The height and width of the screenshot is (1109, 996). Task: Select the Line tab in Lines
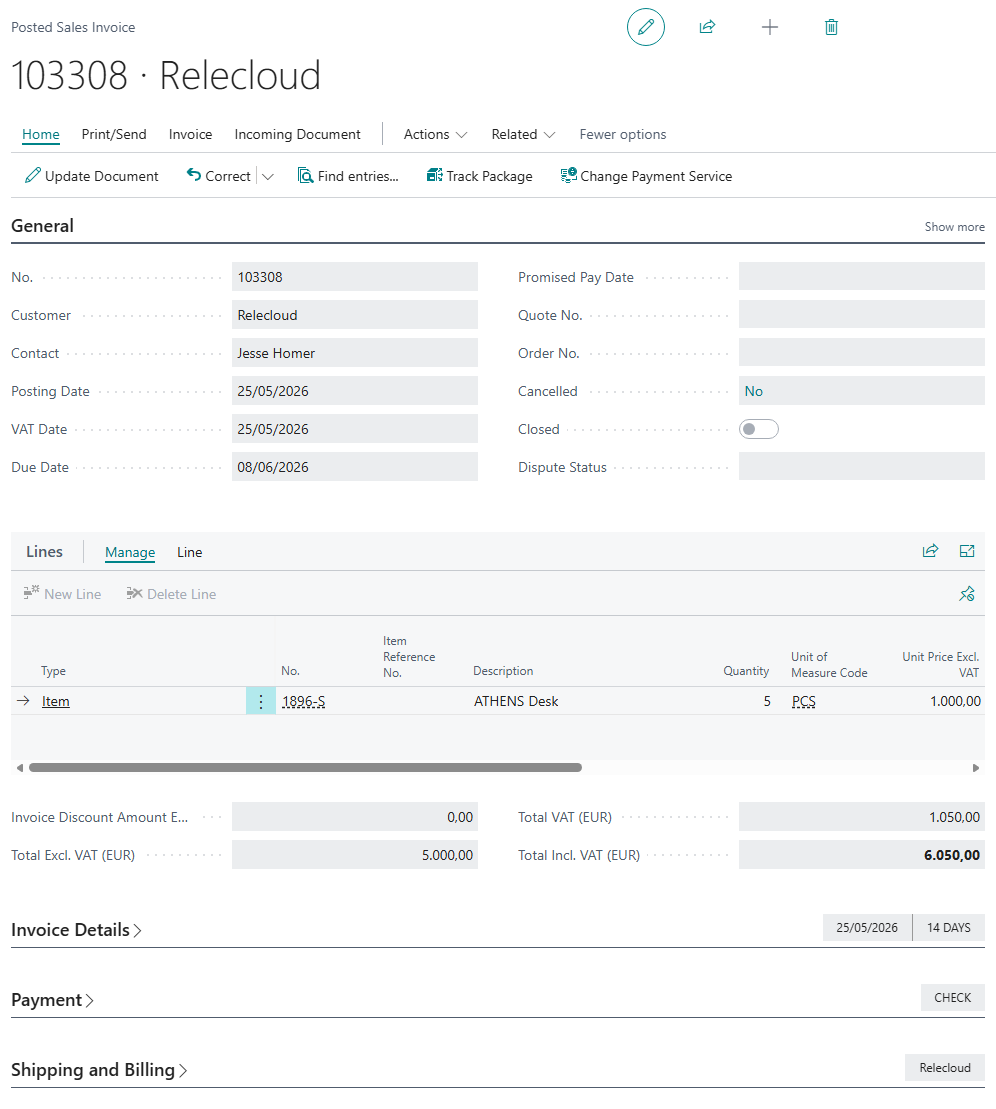point(190,552)
